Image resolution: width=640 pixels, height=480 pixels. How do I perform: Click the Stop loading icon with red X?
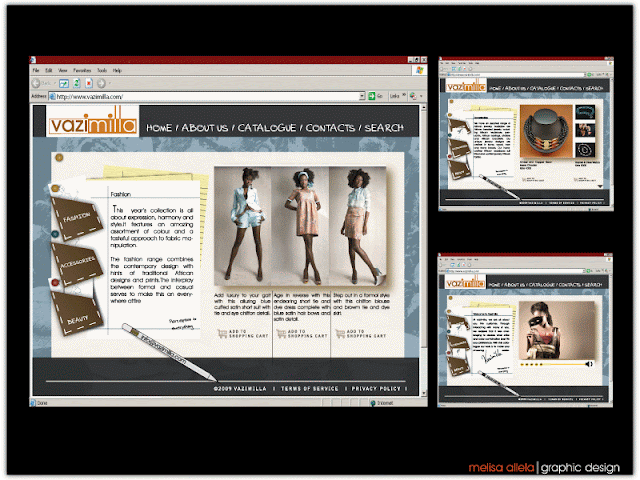pos(89,83)
